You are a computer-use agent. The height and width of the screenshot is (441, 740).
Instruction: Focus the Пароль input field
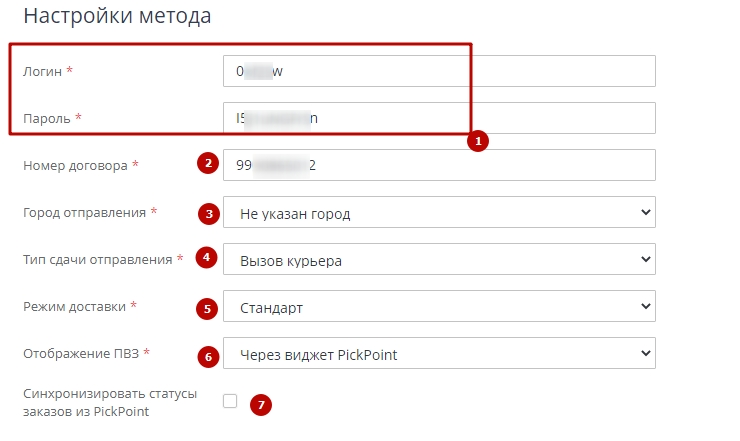point(439,118)
